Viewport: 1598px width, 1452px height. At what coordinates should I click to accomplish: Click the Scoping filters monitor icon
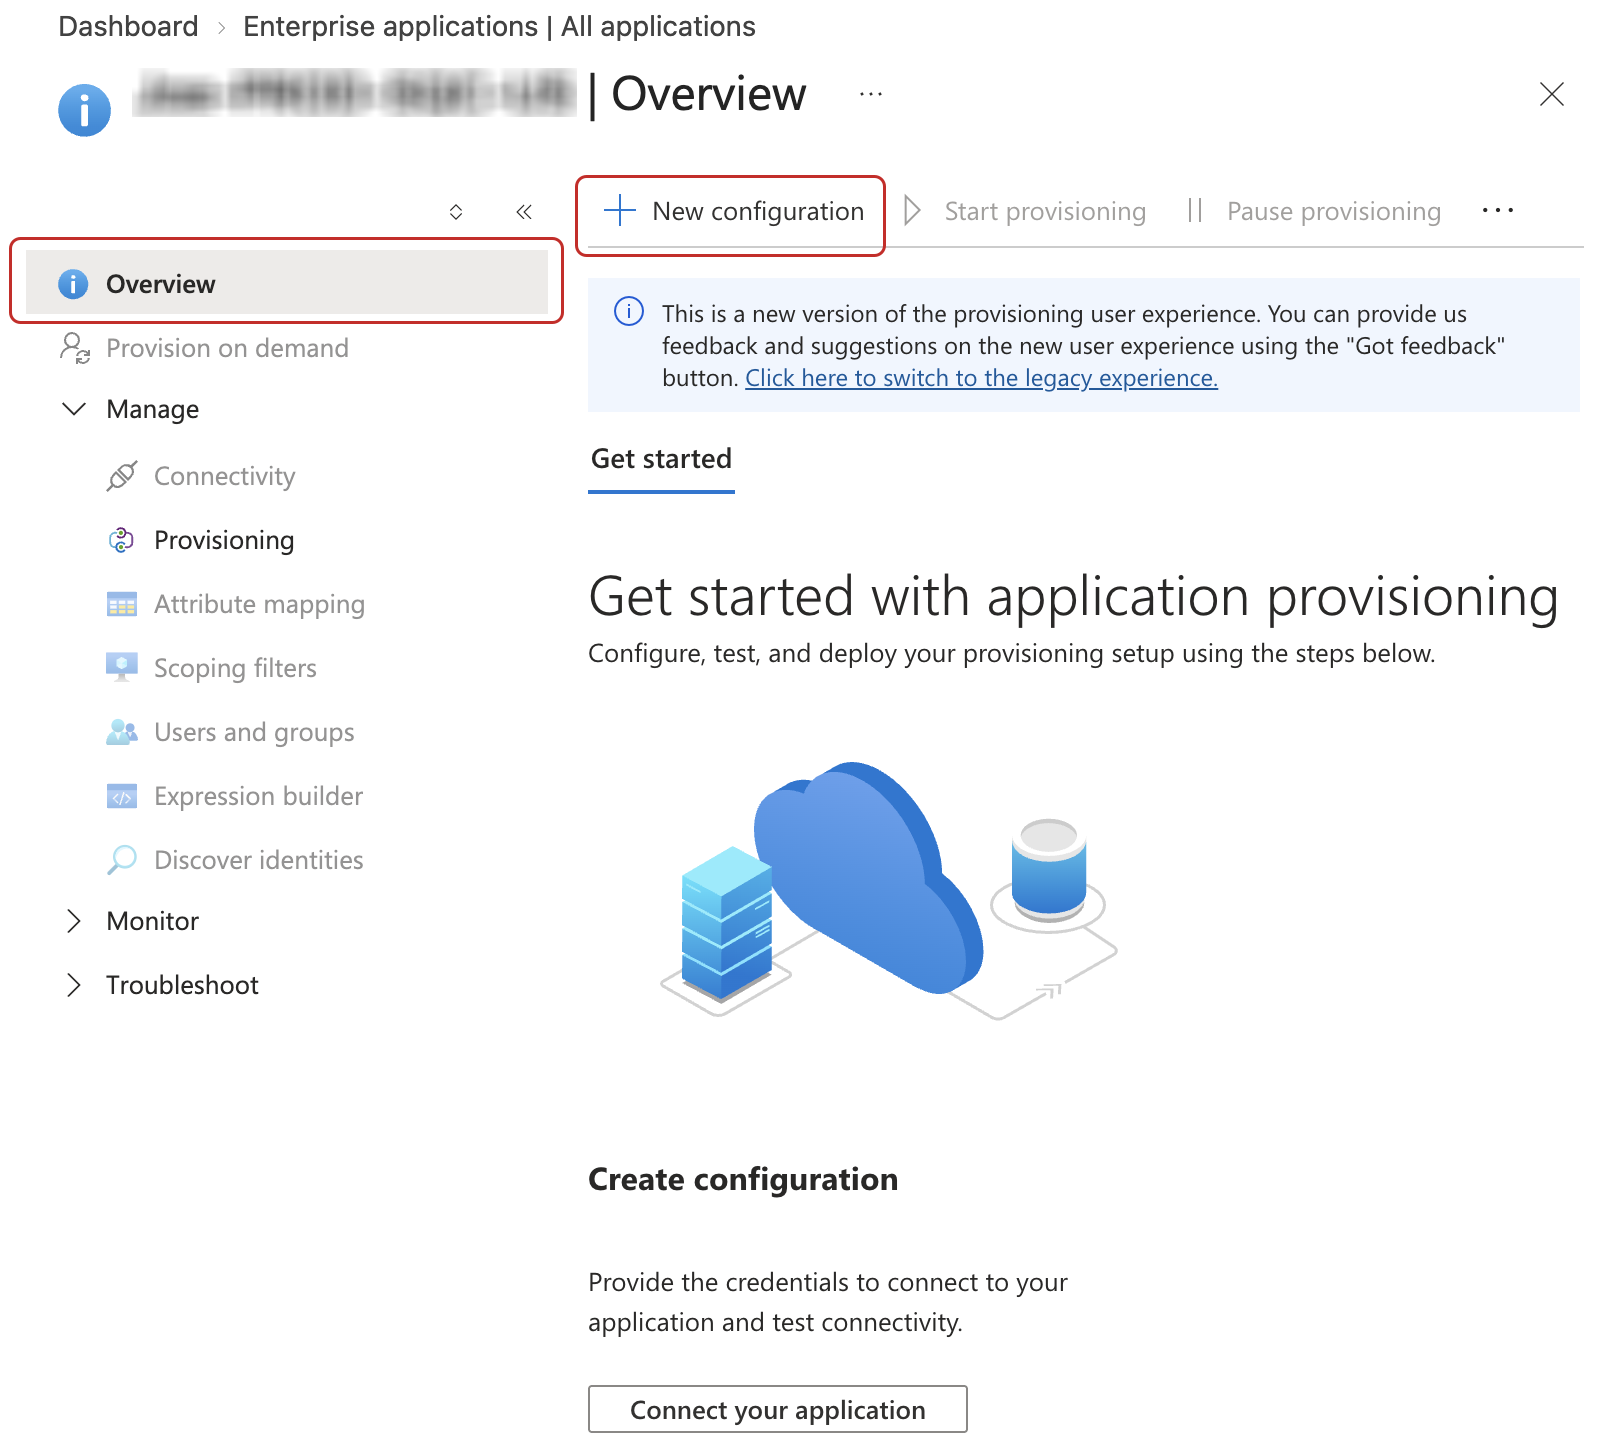(122, 667)
